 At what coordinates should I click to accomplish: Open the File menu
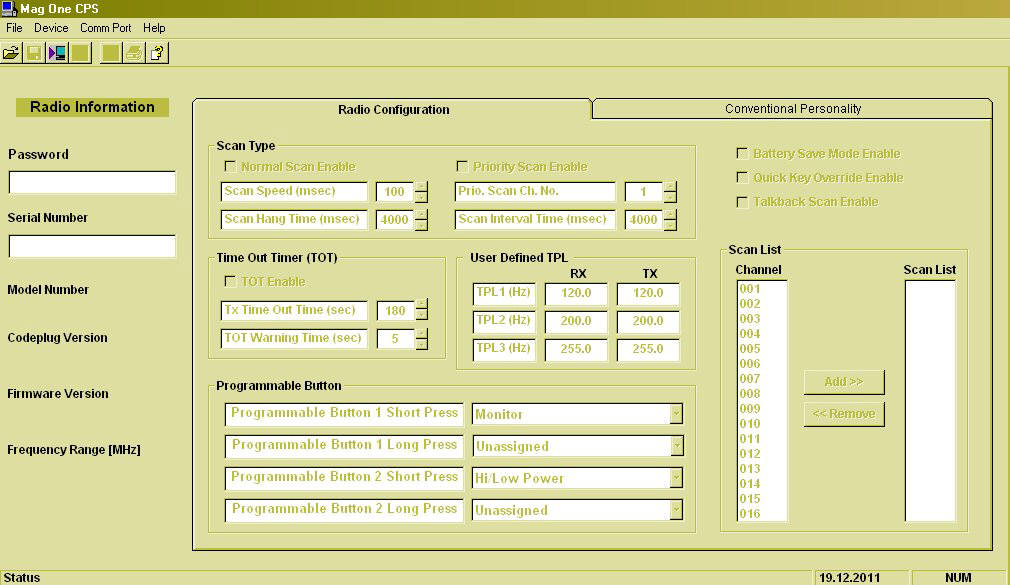click(x=14, y=28)
